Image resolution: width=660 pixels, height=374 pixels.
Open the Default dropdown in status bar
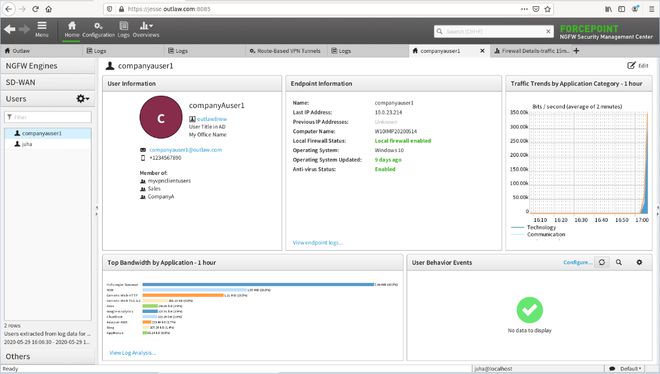(630, 369)
